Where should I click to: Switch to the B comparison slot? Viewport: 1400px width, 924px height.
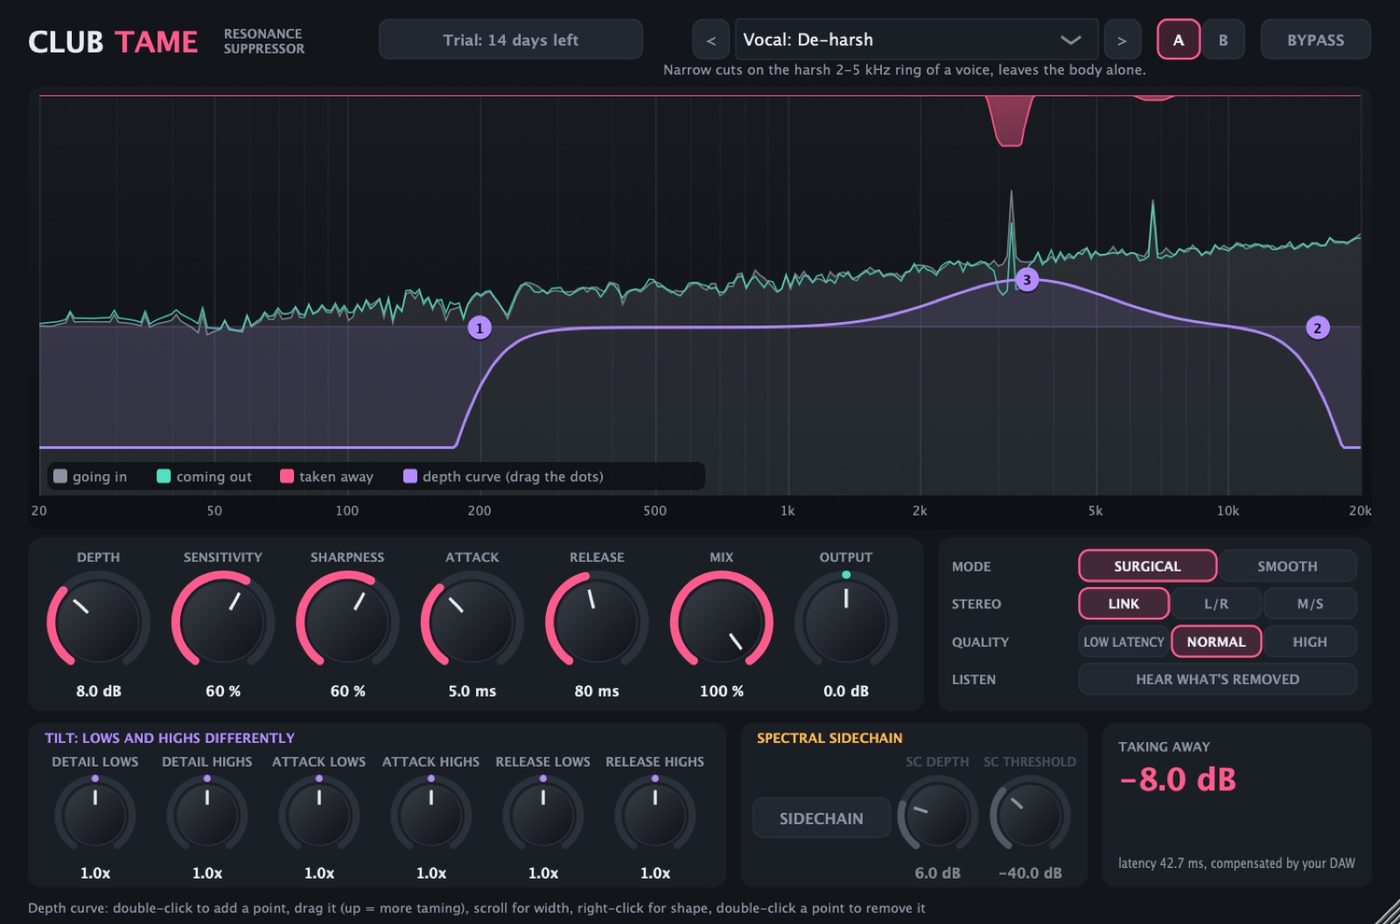tap(1223, 40)
